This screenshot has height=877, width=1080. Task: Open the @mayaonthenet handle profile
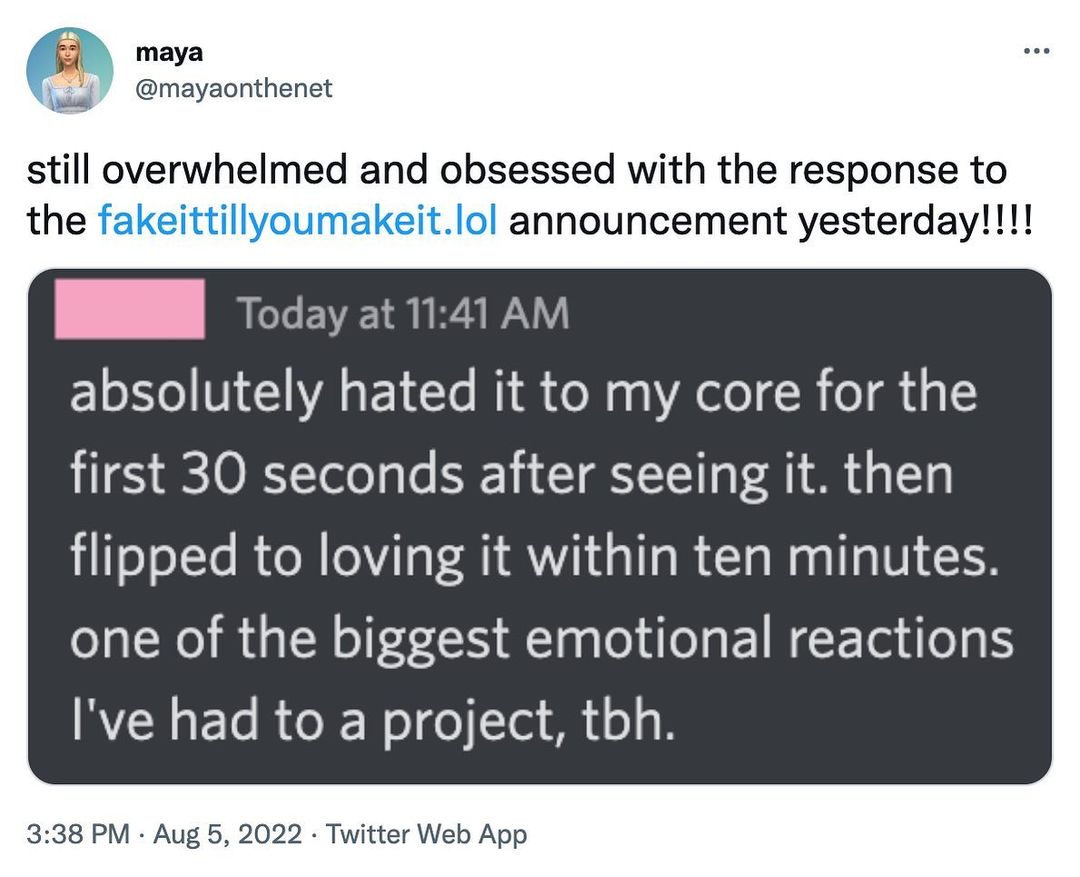point(232,88)
